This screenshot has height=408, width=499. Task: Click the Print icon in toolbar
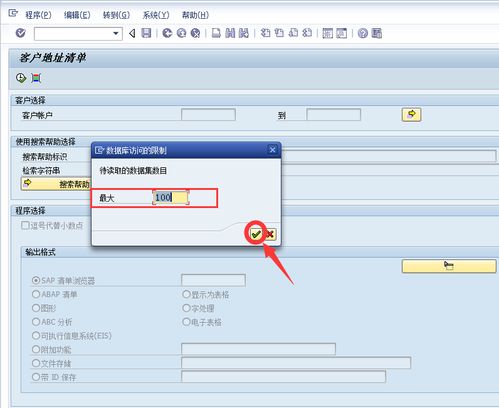(216, 33)
